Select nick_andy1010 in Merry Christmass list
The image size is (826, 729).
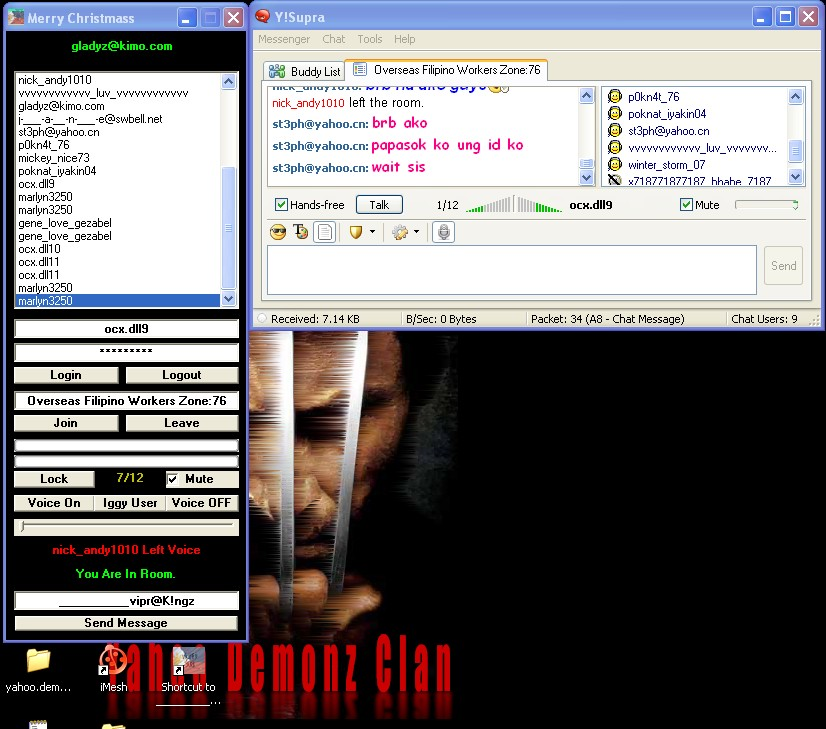coord(118,80)
